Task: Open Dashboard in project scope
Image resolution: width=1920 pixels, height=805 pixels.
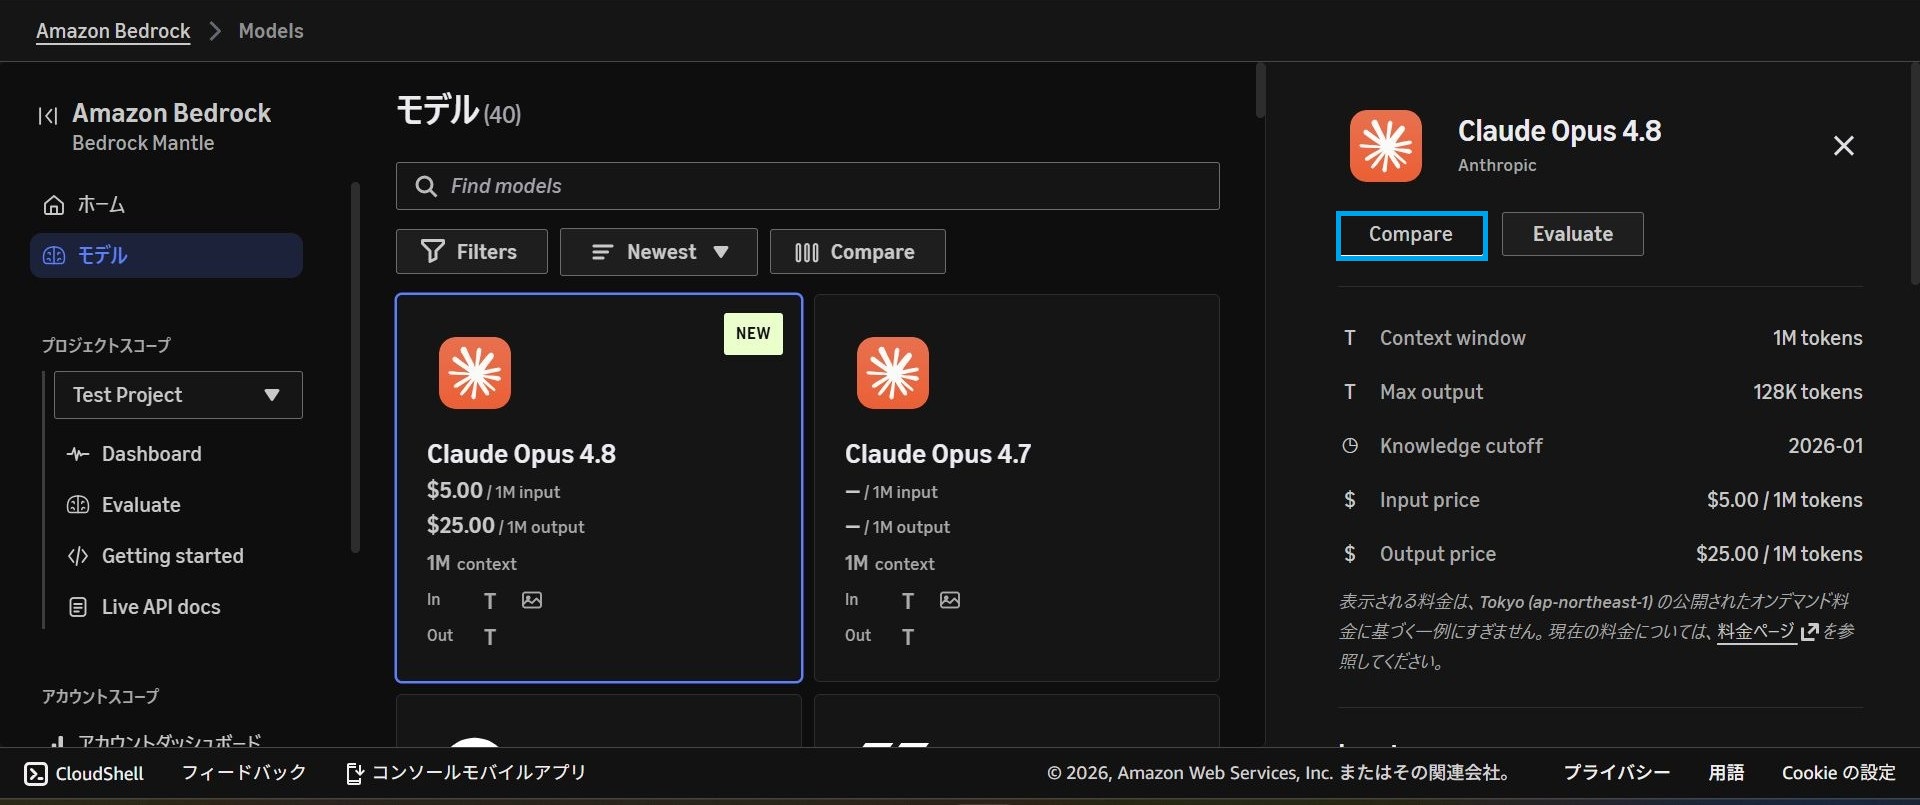Action: click(x=151, y=454)
